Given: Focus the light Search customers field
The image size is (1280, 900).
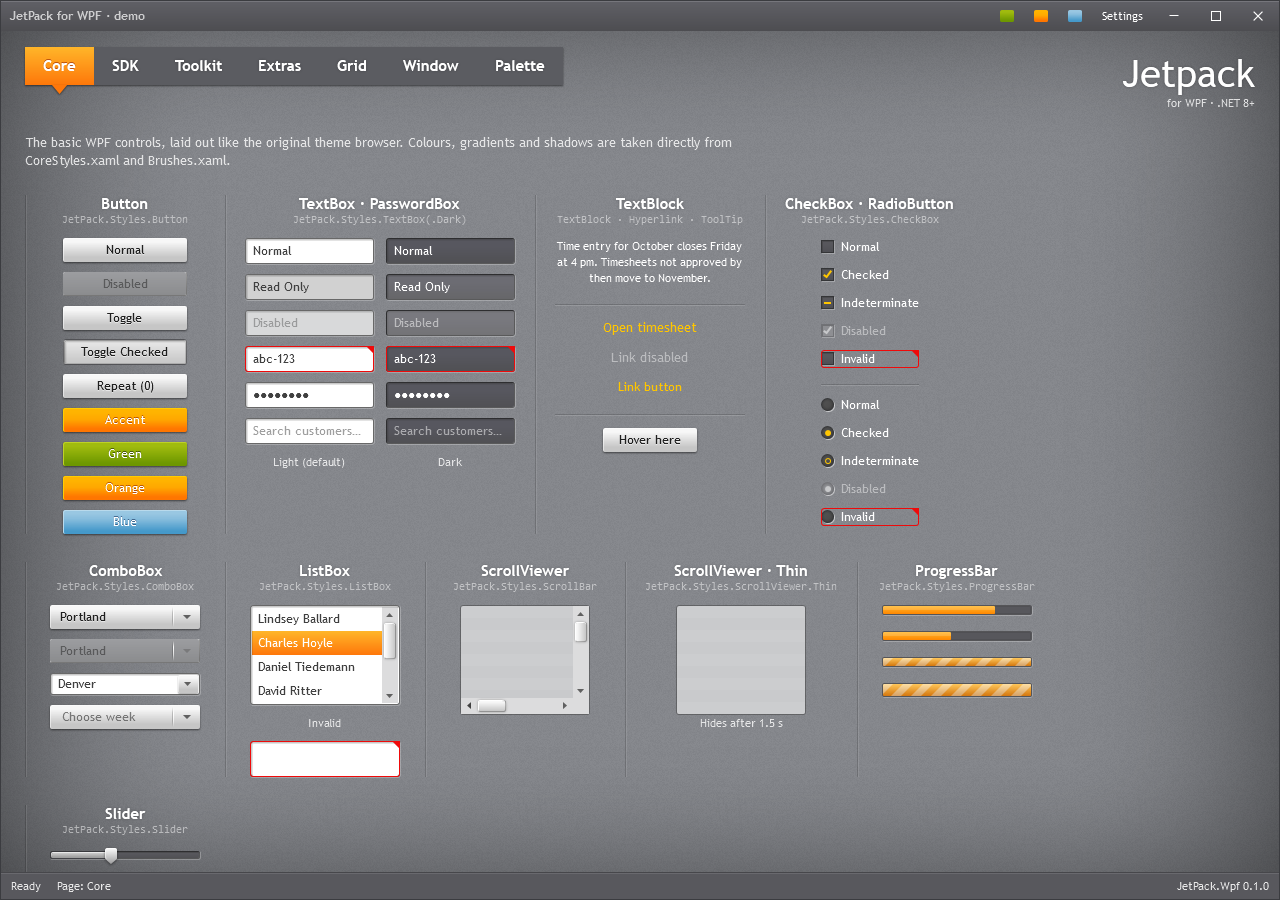Looking at the screenshot, I should (310, 431).
